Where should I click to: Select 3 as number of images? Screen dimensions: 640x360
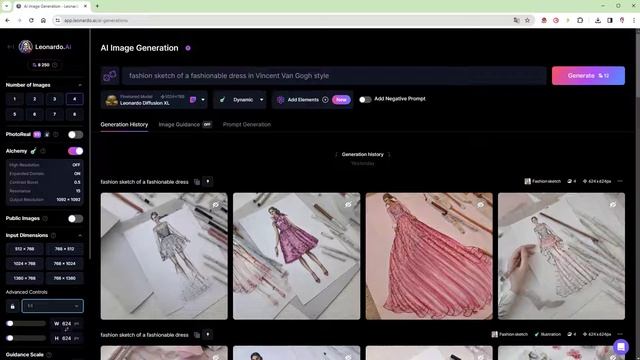click(54, 99)
